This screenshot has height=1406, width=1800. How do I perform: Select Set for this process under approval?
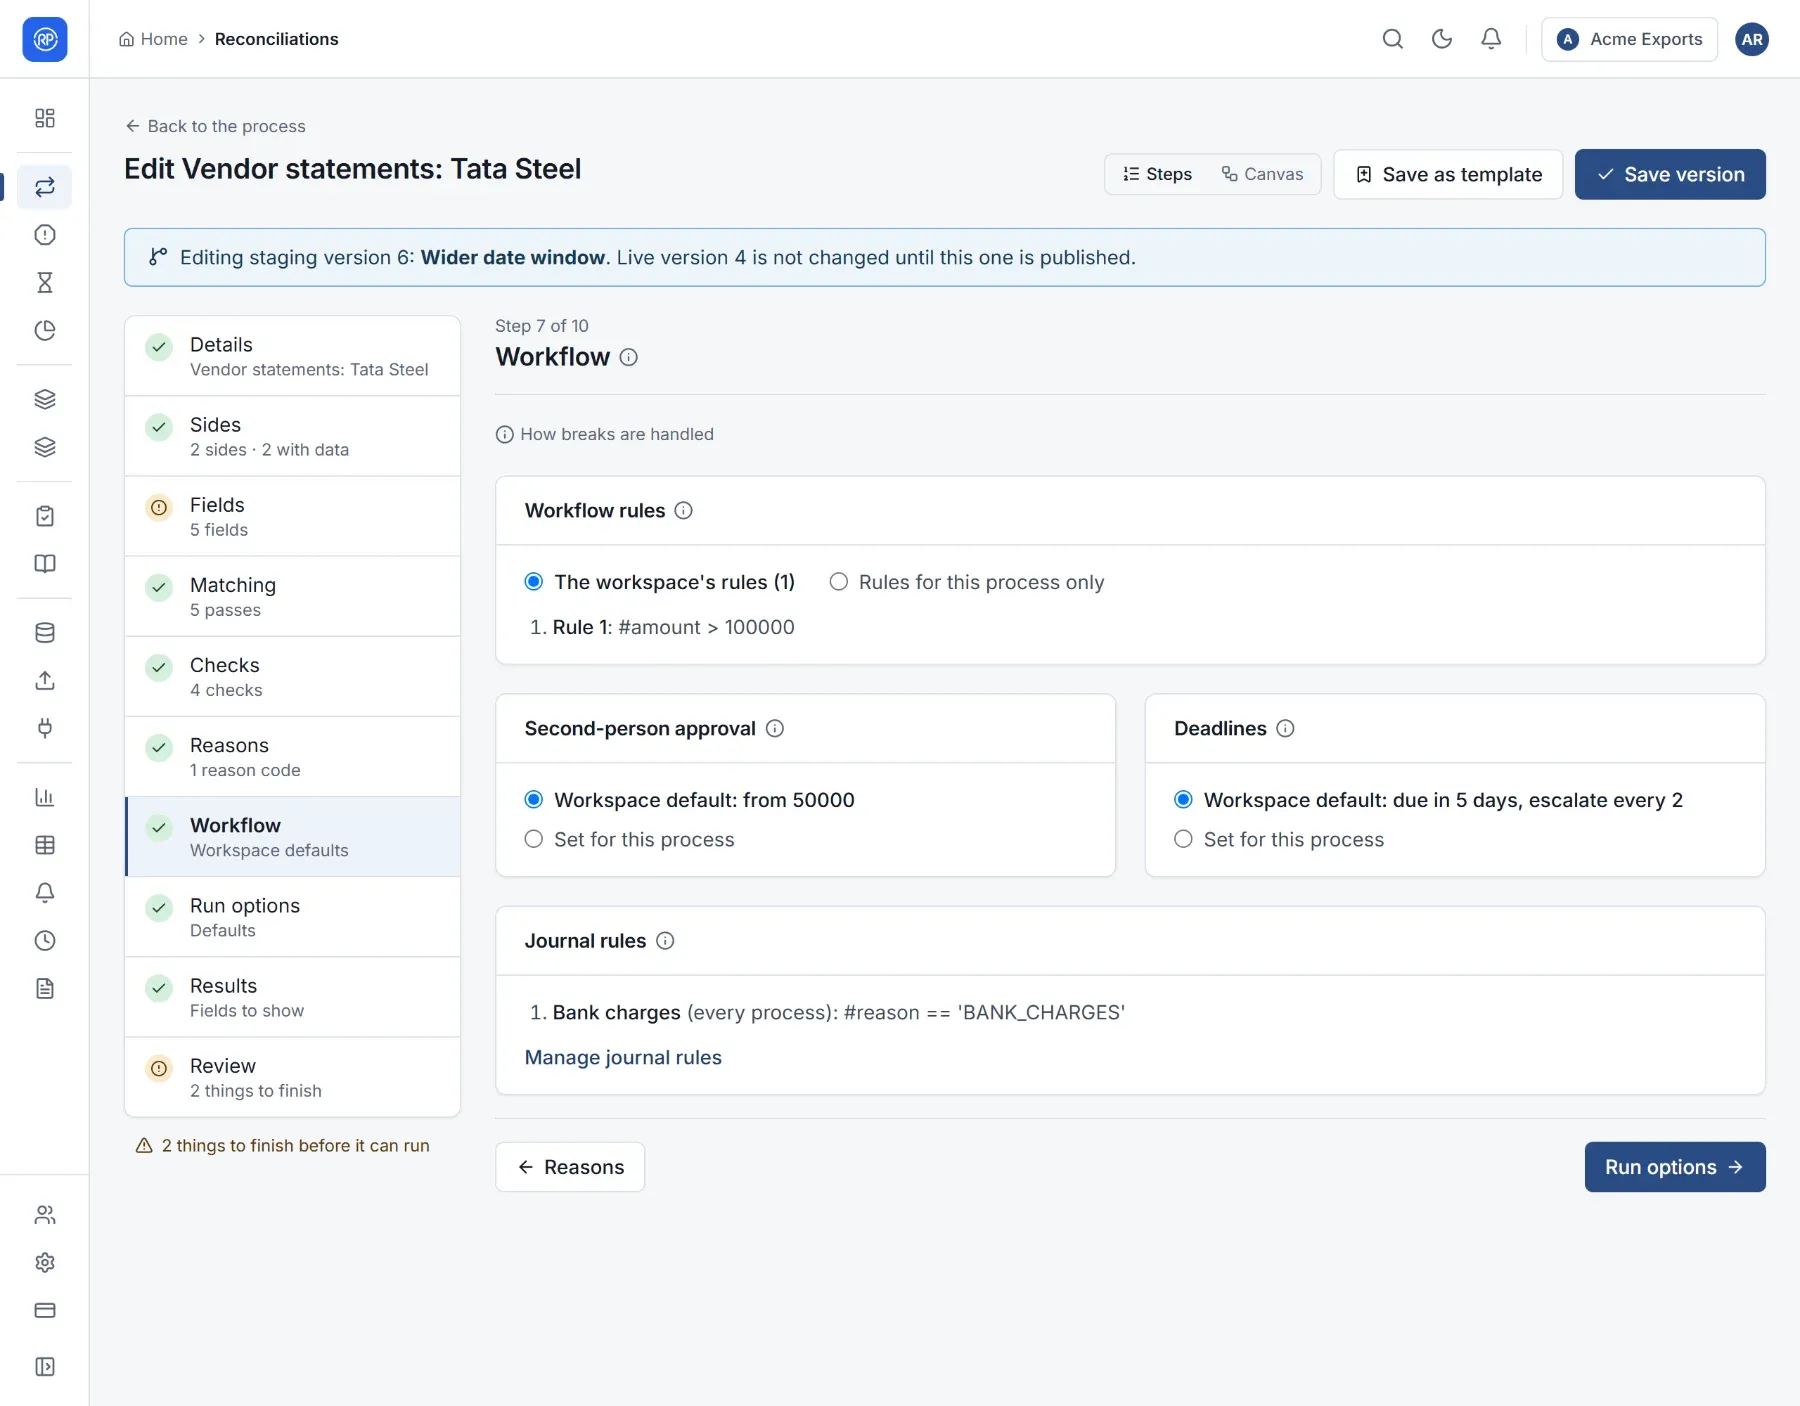coord(534,839)
